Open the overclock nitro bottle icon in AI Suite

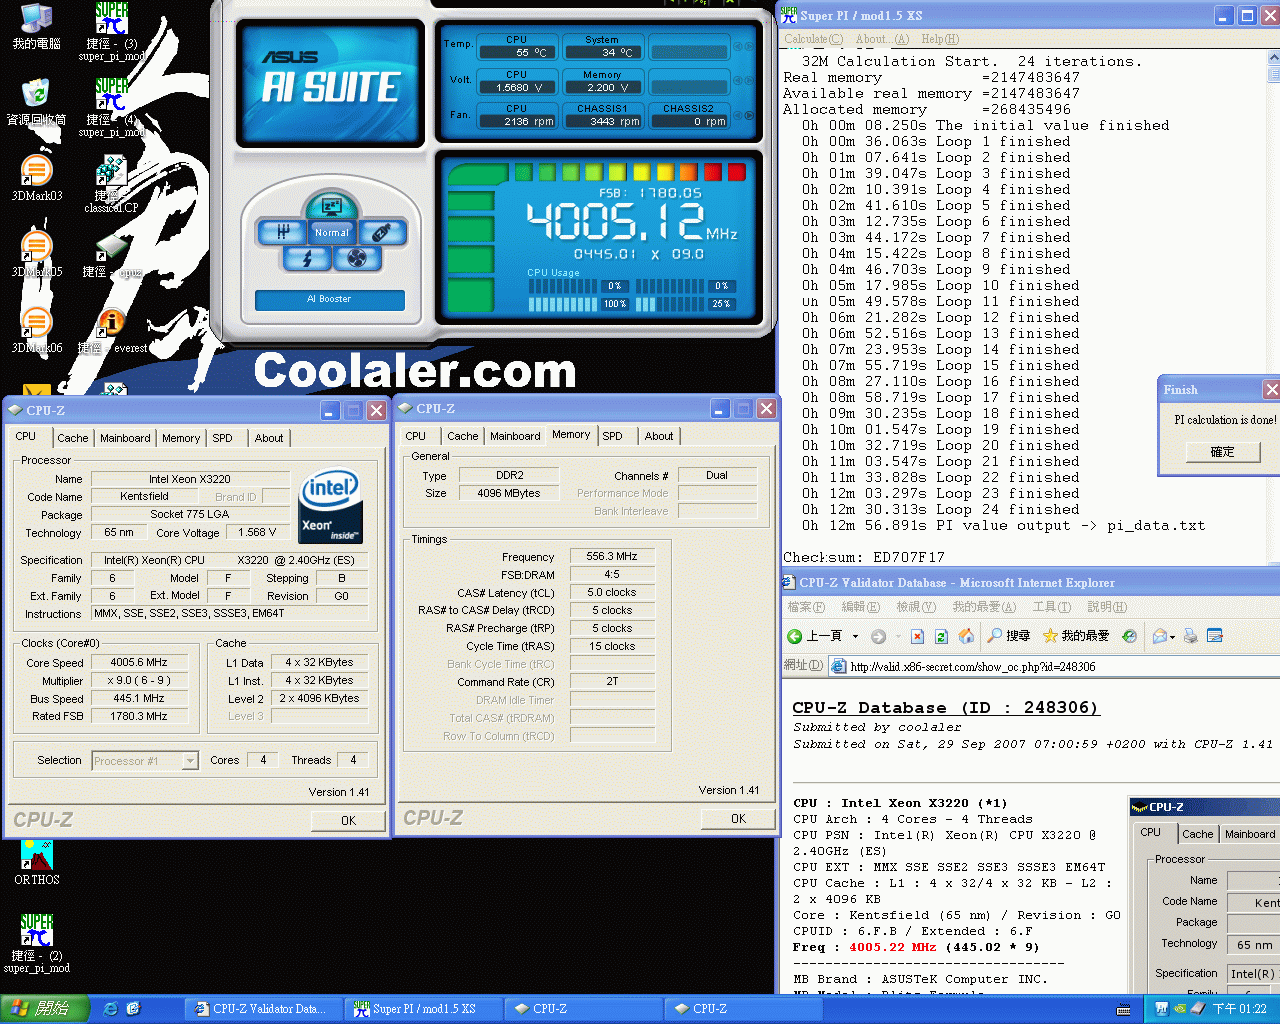point(381,232)
